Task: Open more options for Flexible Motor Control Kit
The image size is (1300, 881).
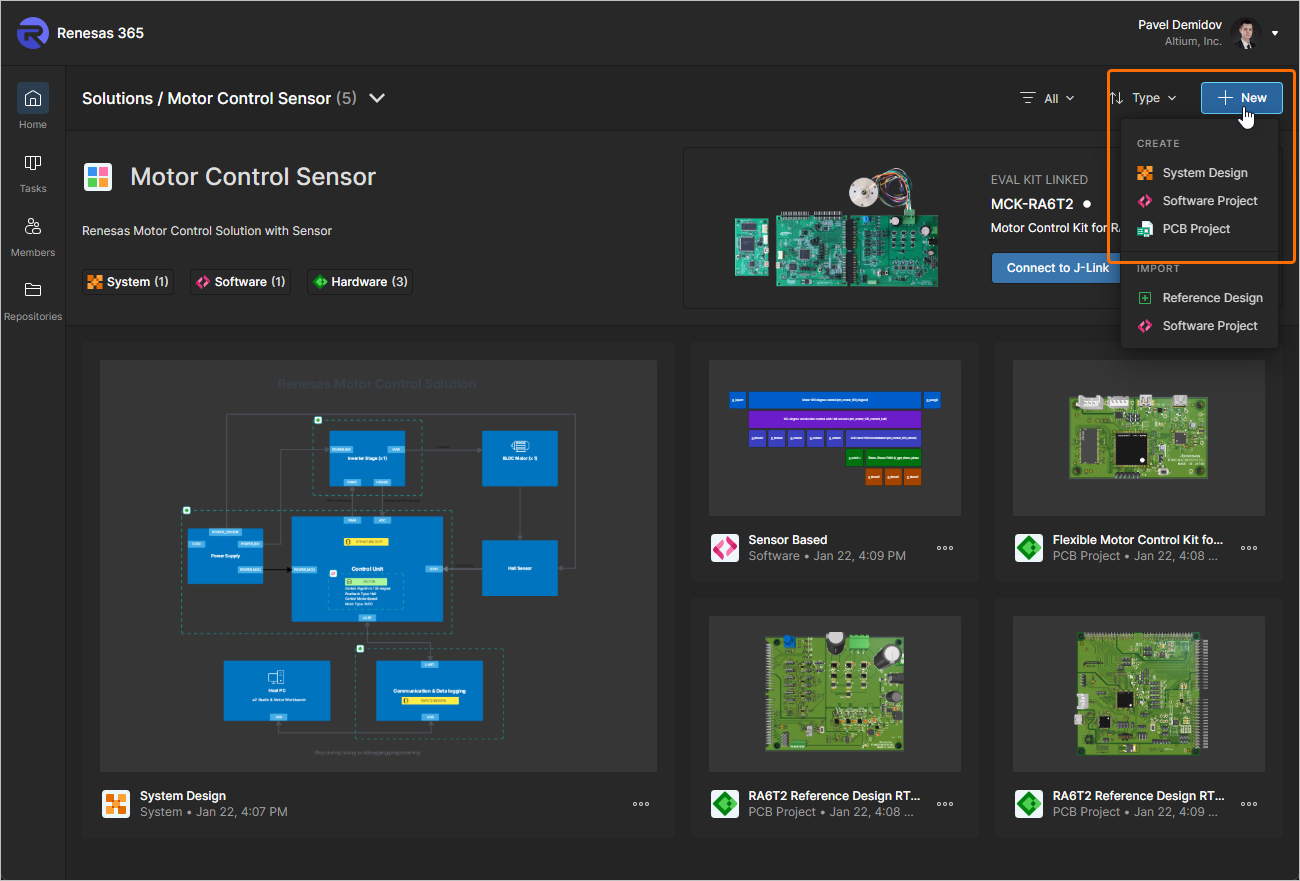Action: (x=1249, y=548)
